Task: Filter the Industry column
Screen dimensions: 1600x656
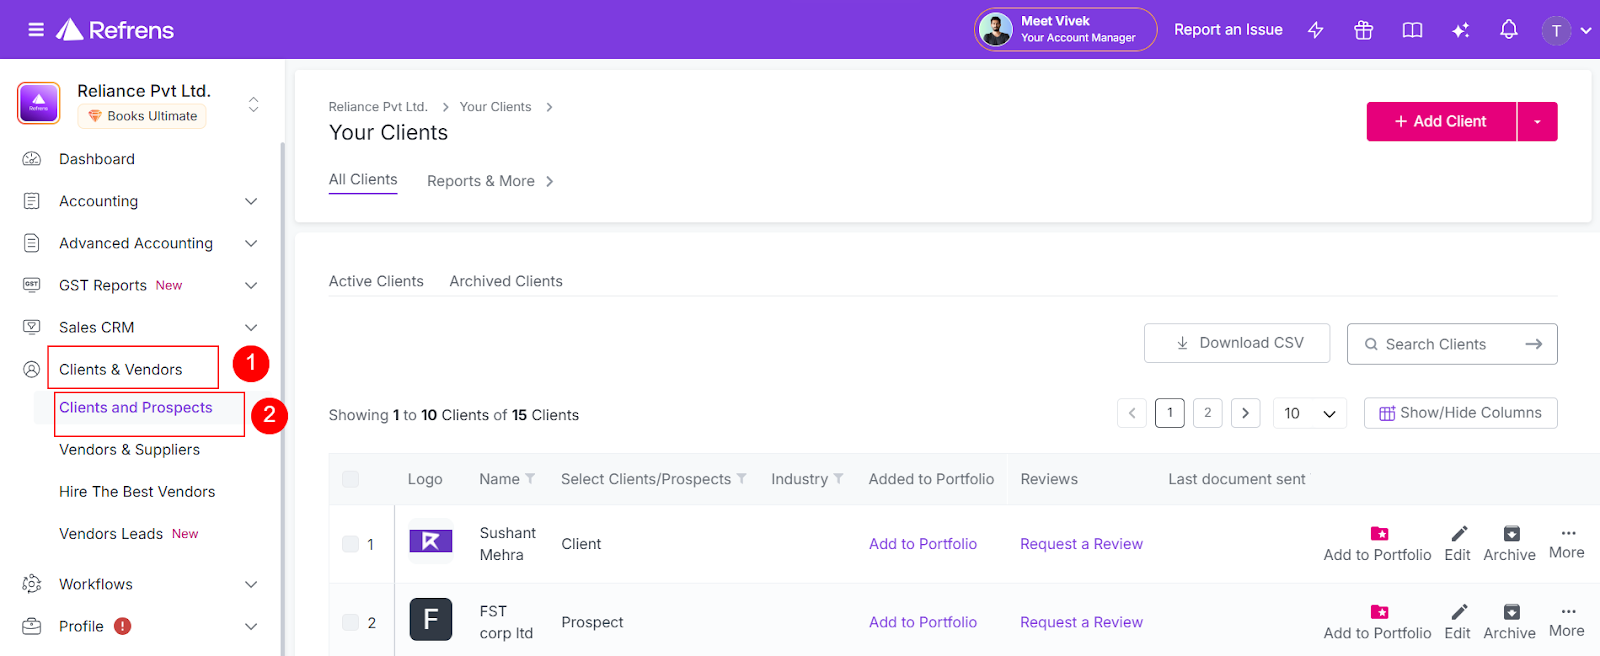Action: tap(839, 479)
